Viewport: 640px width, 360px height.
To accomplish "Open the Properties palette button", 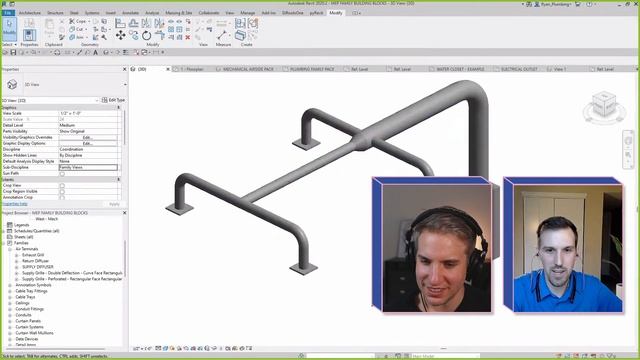I will pyautogui.click(x=29, y=35).
